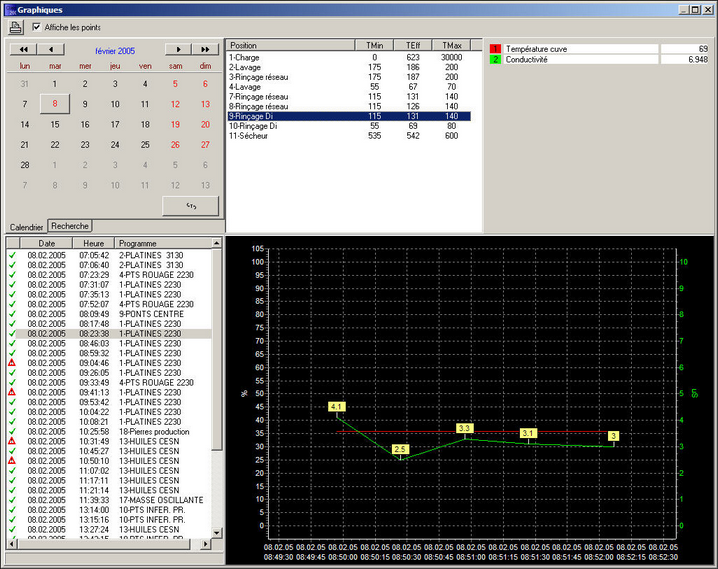Click the program list scroll-down arrow

[217, 533]
